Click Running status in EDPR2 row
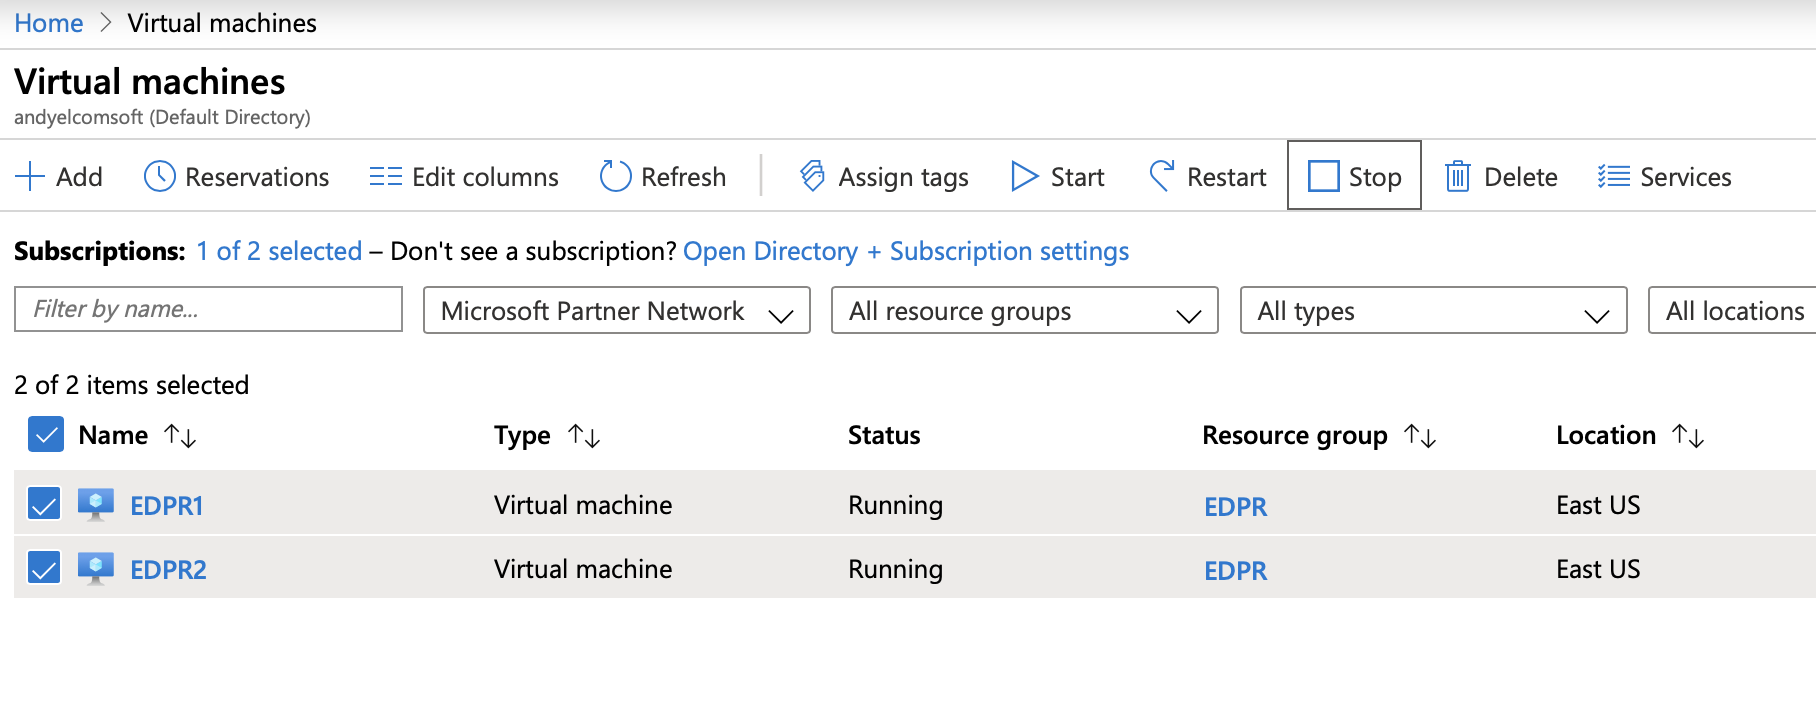This screenshot has height=710, width=1816. 895,569
